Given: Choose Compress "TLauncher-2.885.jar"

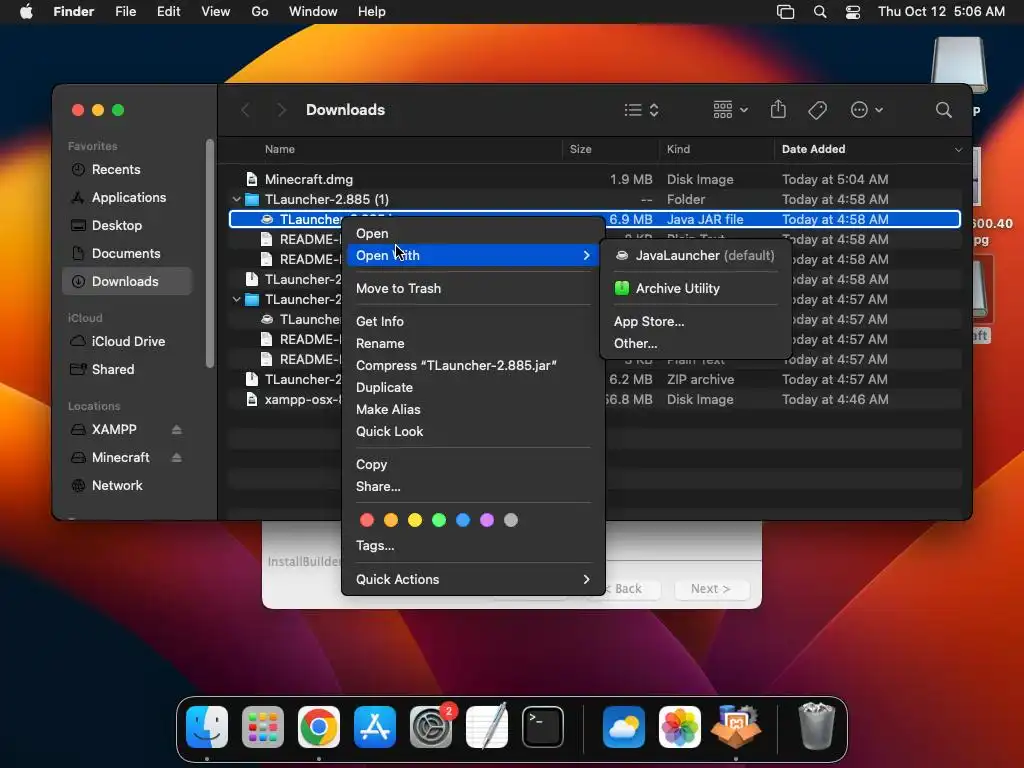Looking at the screenshot, I should (472, 366).
